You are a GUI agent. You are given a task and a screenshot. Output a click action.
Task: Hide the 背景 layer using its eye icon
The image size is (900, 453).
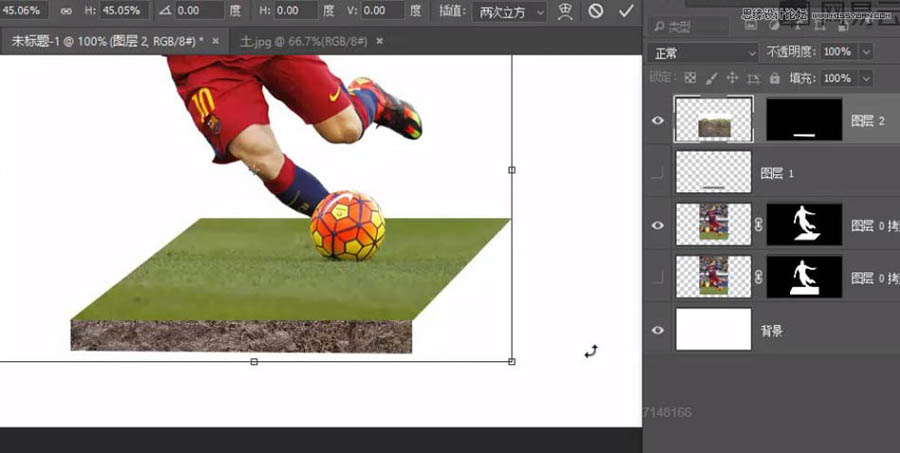pos(657,329)
